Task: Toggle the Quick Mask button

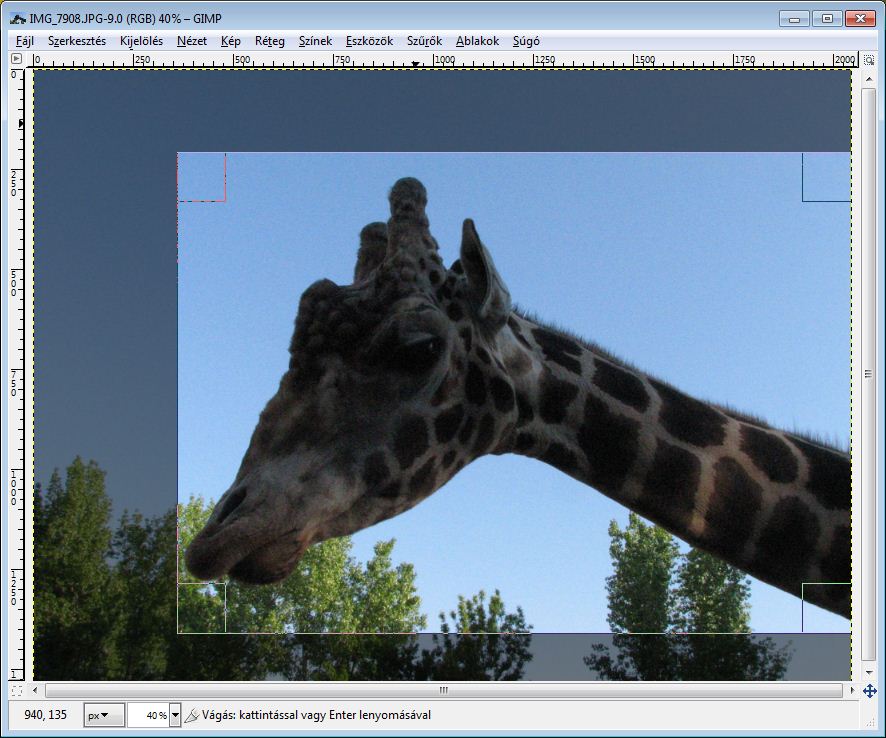Action: (16, 690)
